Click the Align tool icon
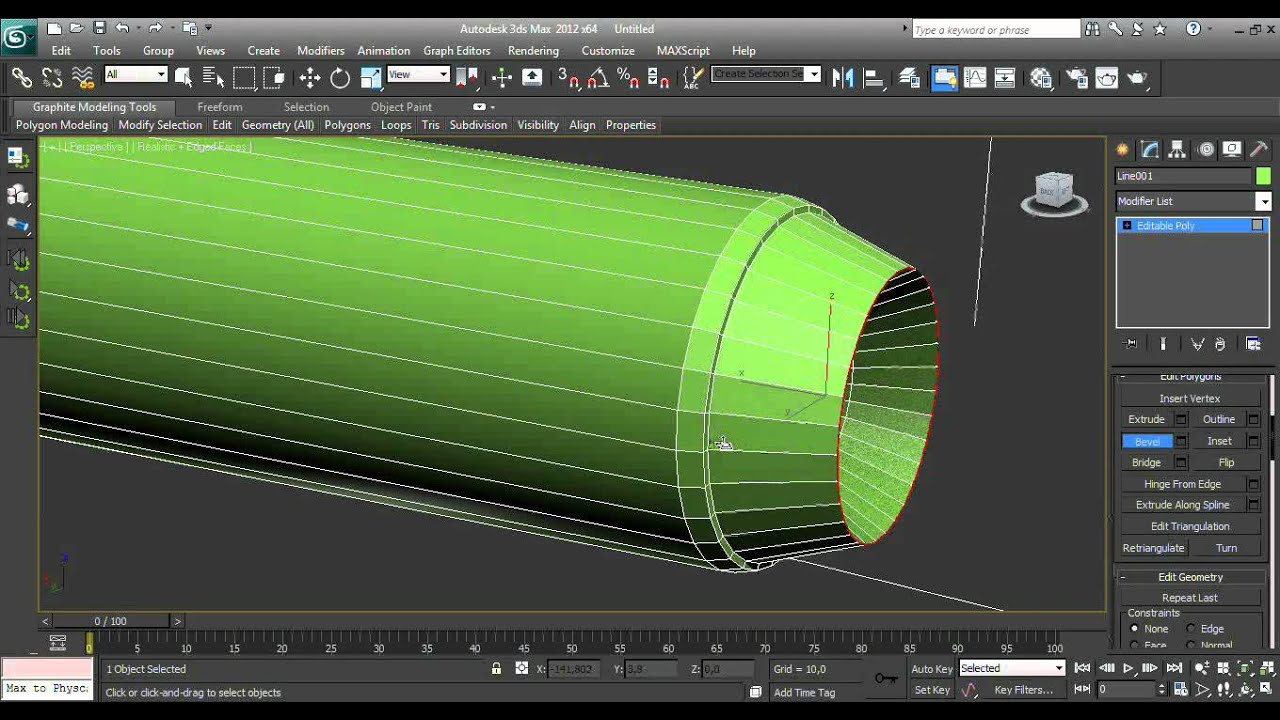The height and width of the screenshot is (720, 1280). click(873, 77)
